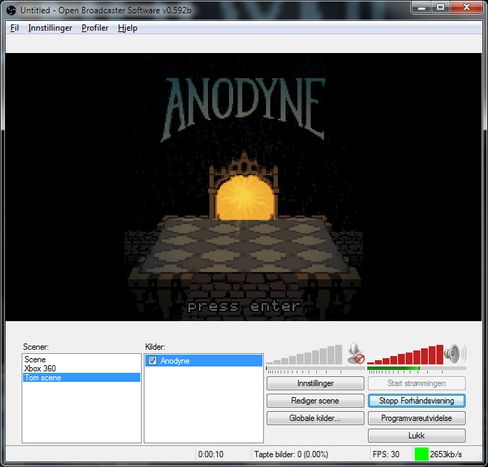The height and width of the screenshot is (467, 488).
Task: Click Stopp Forhåndsvisning button
Action: pyautogui.click(x=417, y=401)
